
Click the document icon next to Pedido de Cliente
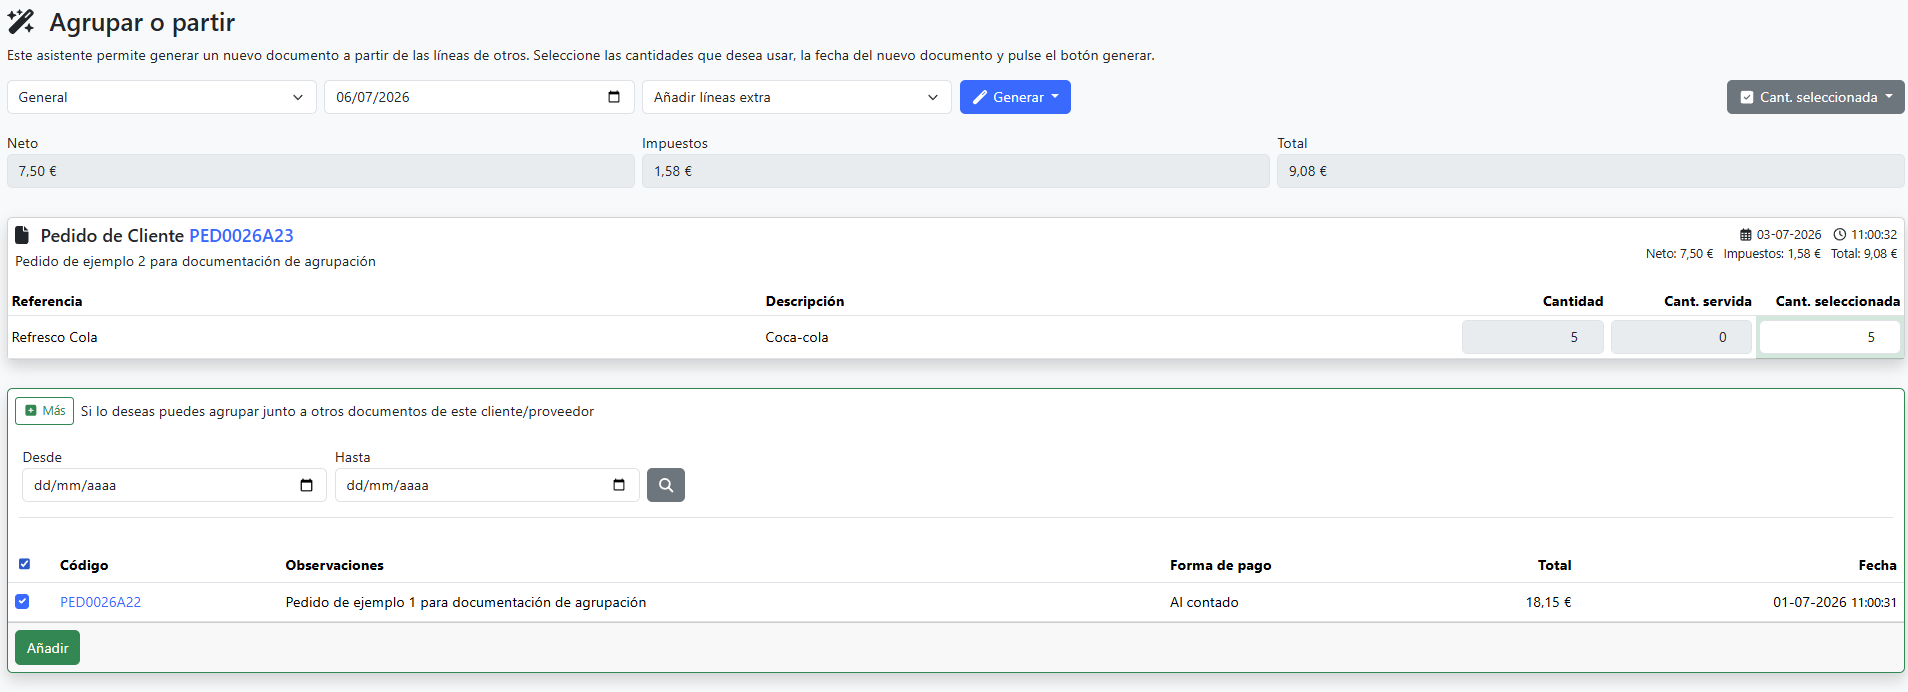[22, 235]
